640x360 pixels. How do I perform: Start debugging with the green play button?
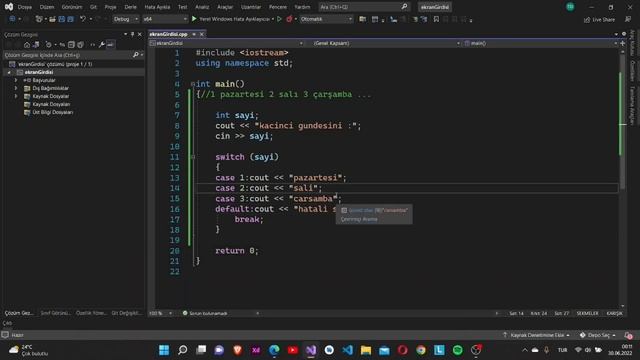[x=194, y=19]
